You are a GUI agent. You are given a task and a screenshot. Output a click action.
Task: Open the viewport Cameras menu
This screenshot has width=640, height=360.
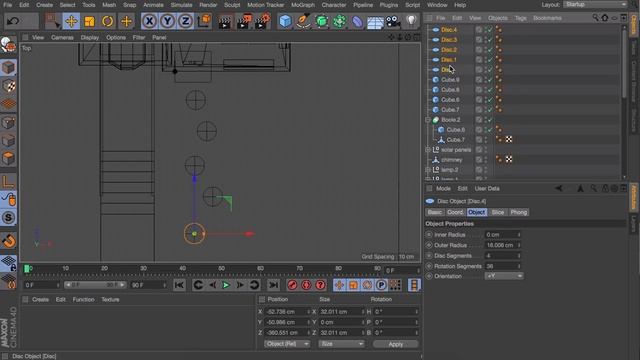[62, 37]
